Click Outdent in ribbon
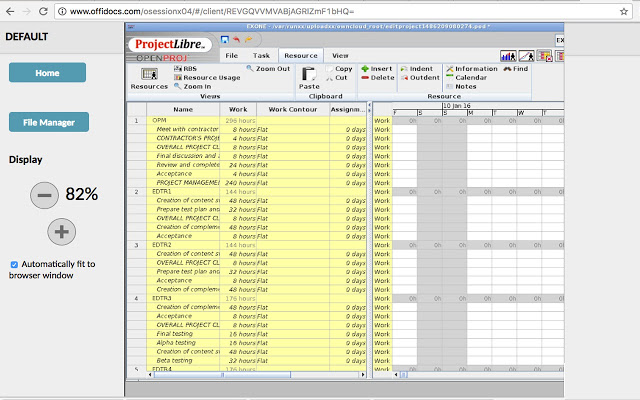The width and height of the screenshot is (640, 400). pos(420,78)
